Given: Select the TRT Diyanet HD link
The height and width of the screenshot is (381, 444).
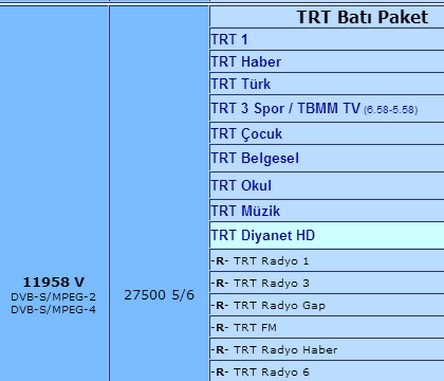Looking at the screenshot, I should (263, 236).
